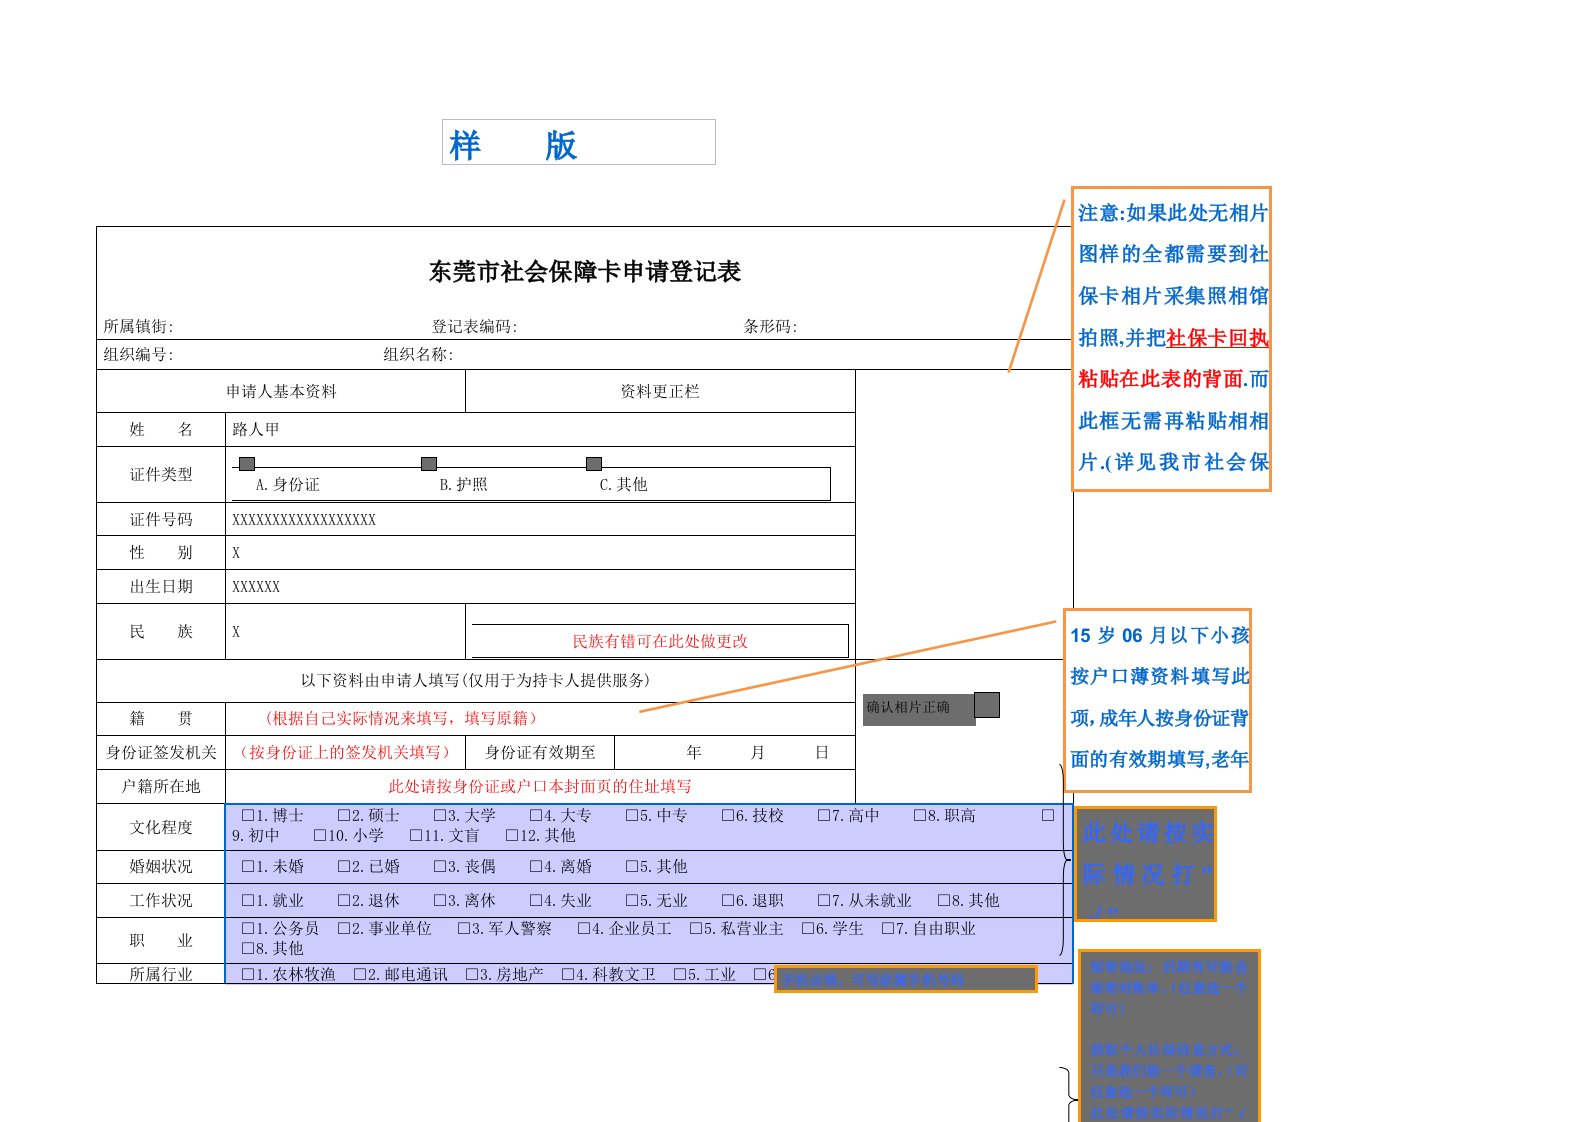Check industry 4.科教文卫

(568, 975)
